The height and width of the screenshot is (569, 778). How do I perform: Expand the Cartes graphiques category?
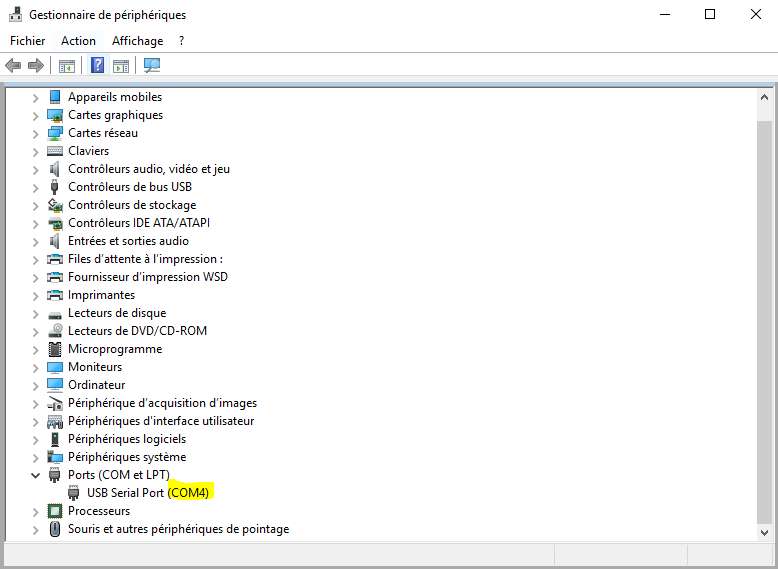(x=35, y=116)
